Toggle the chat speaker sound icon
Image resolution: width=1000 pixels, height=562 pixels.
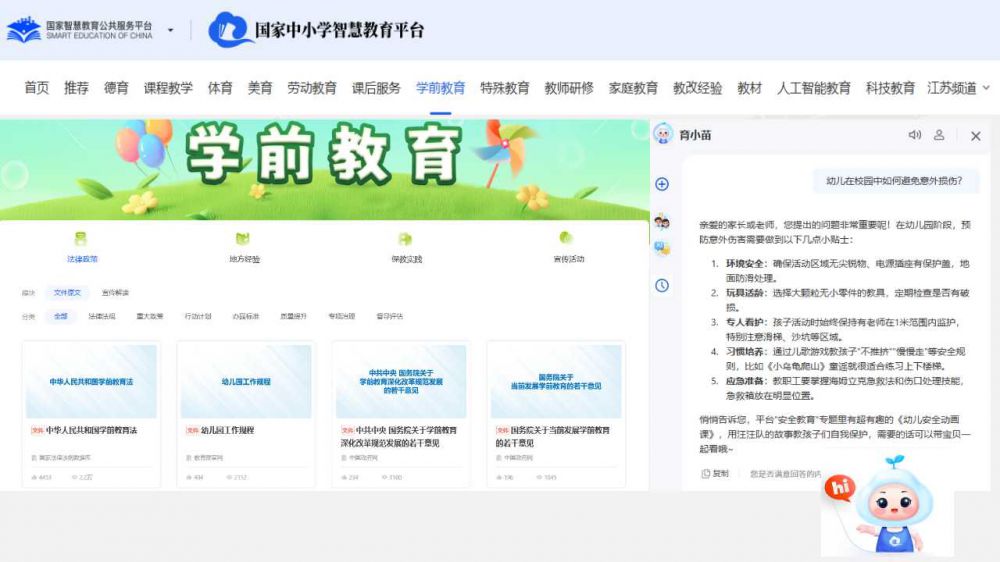click(x=914, y=135)
